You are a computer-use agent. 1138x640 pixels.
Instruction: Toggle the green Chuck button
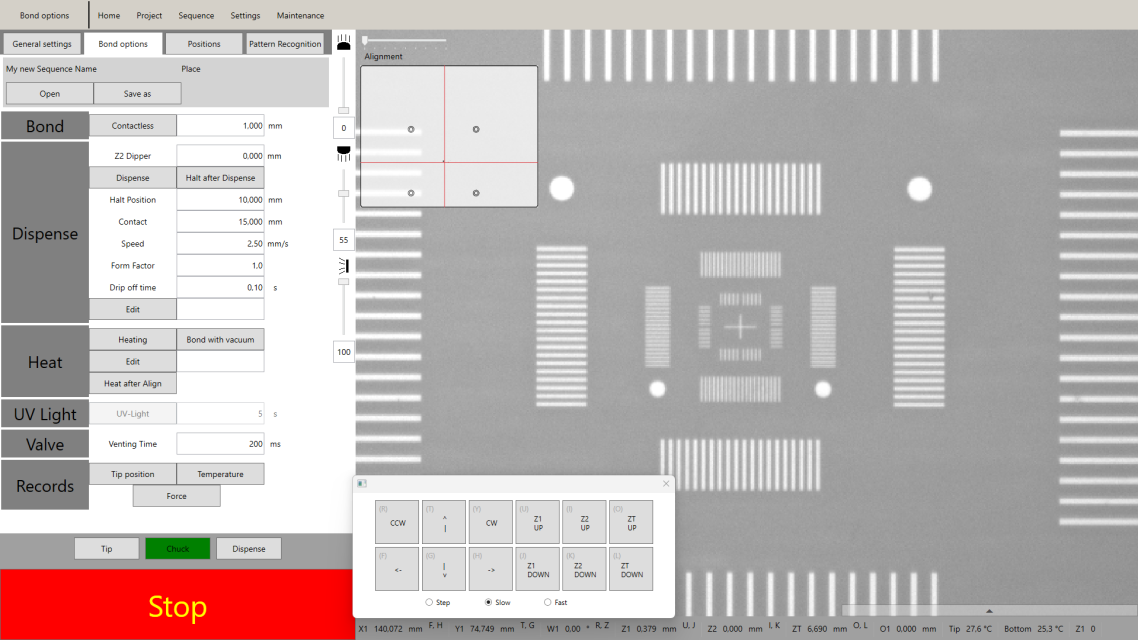(x=177, y=548)
